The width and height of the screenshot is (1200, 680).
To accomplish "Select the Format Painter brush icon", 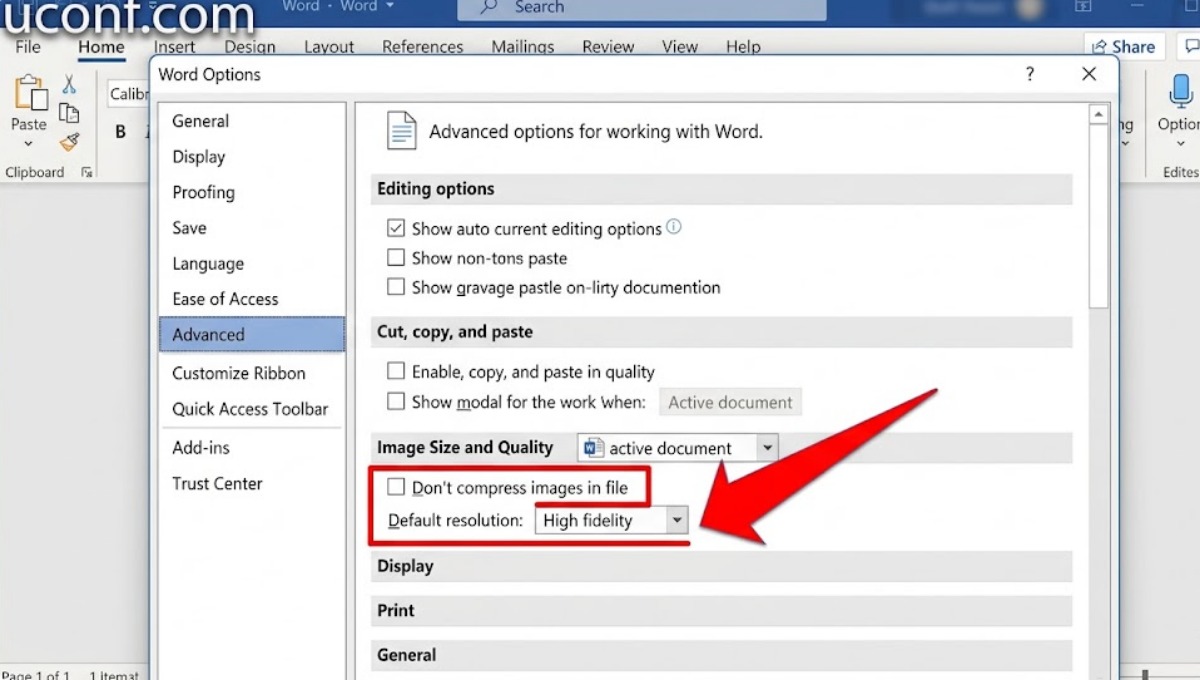I will (x=69, y=143).
